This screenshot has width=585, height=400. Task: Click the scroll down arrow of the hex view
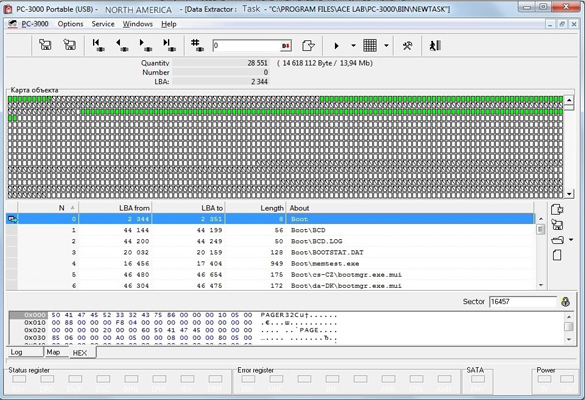click(569, 339)
